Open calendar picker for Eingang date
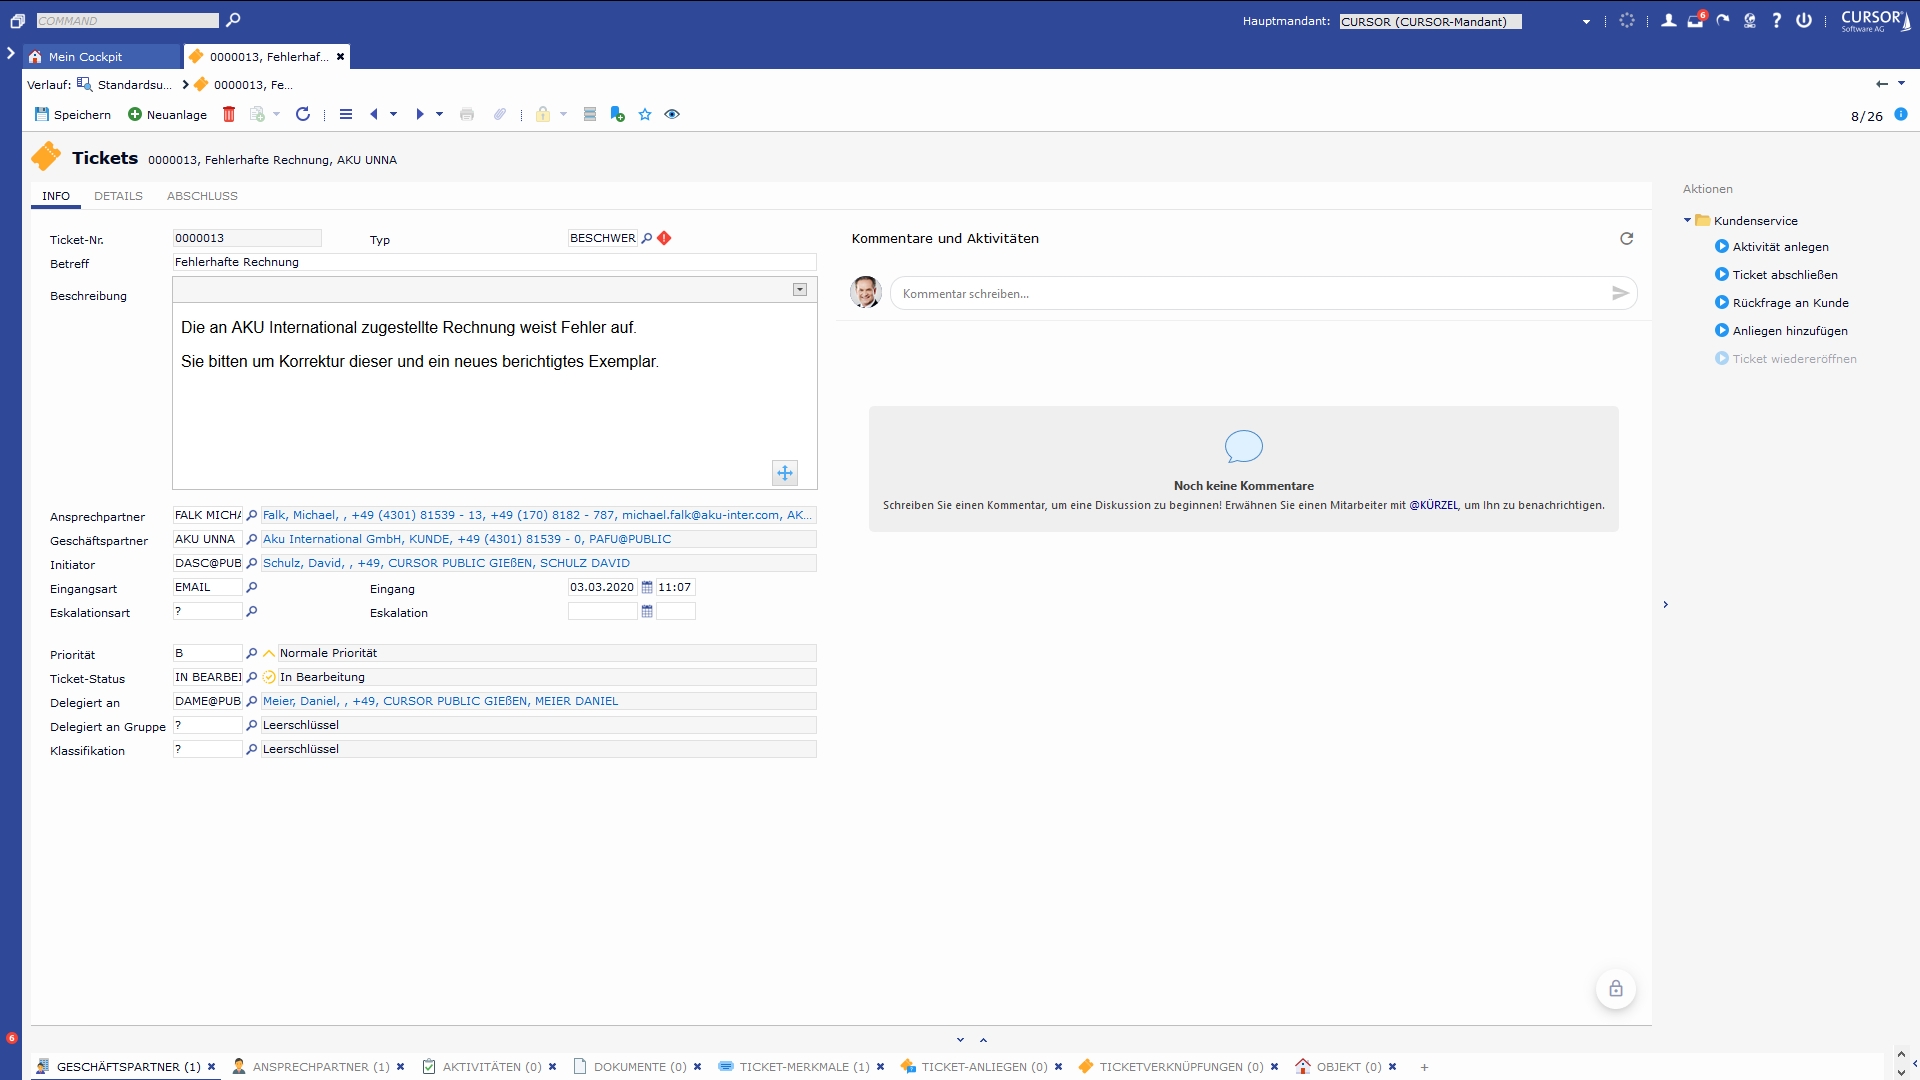The image size is (1920, 1080). (647, 588)
